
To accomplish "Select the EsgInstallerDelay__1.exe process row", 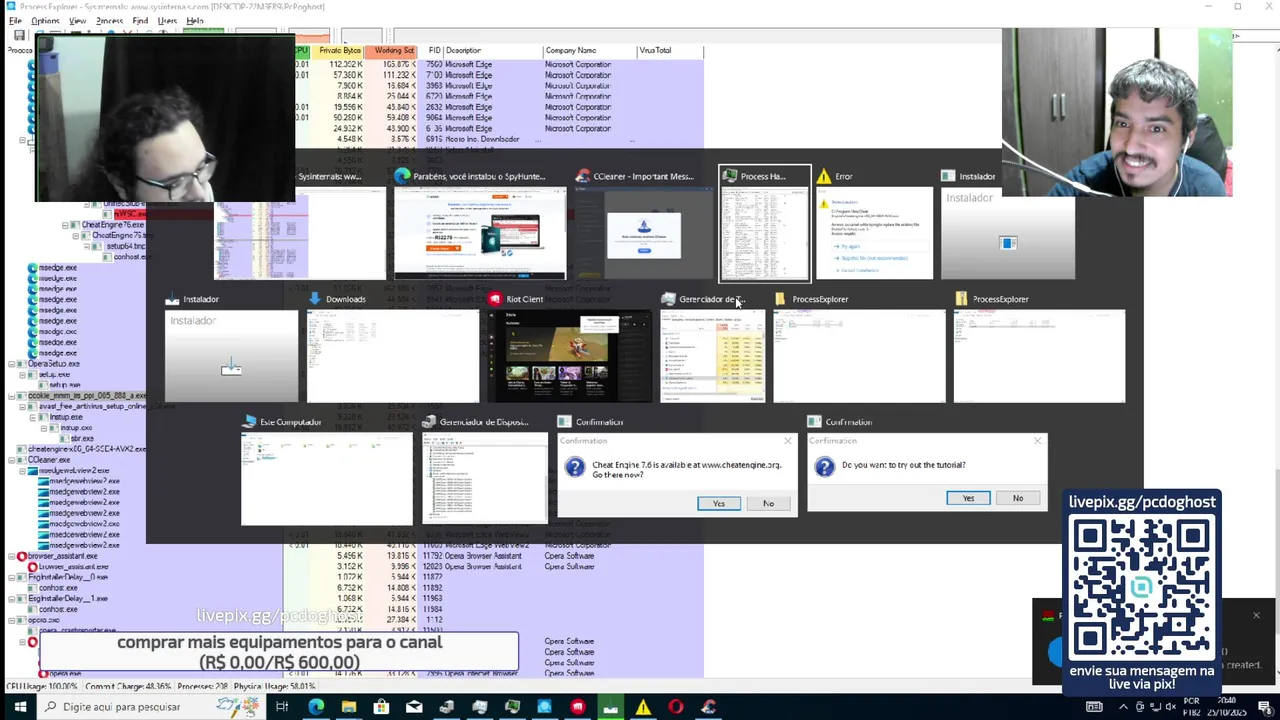I will pos(68,599).
